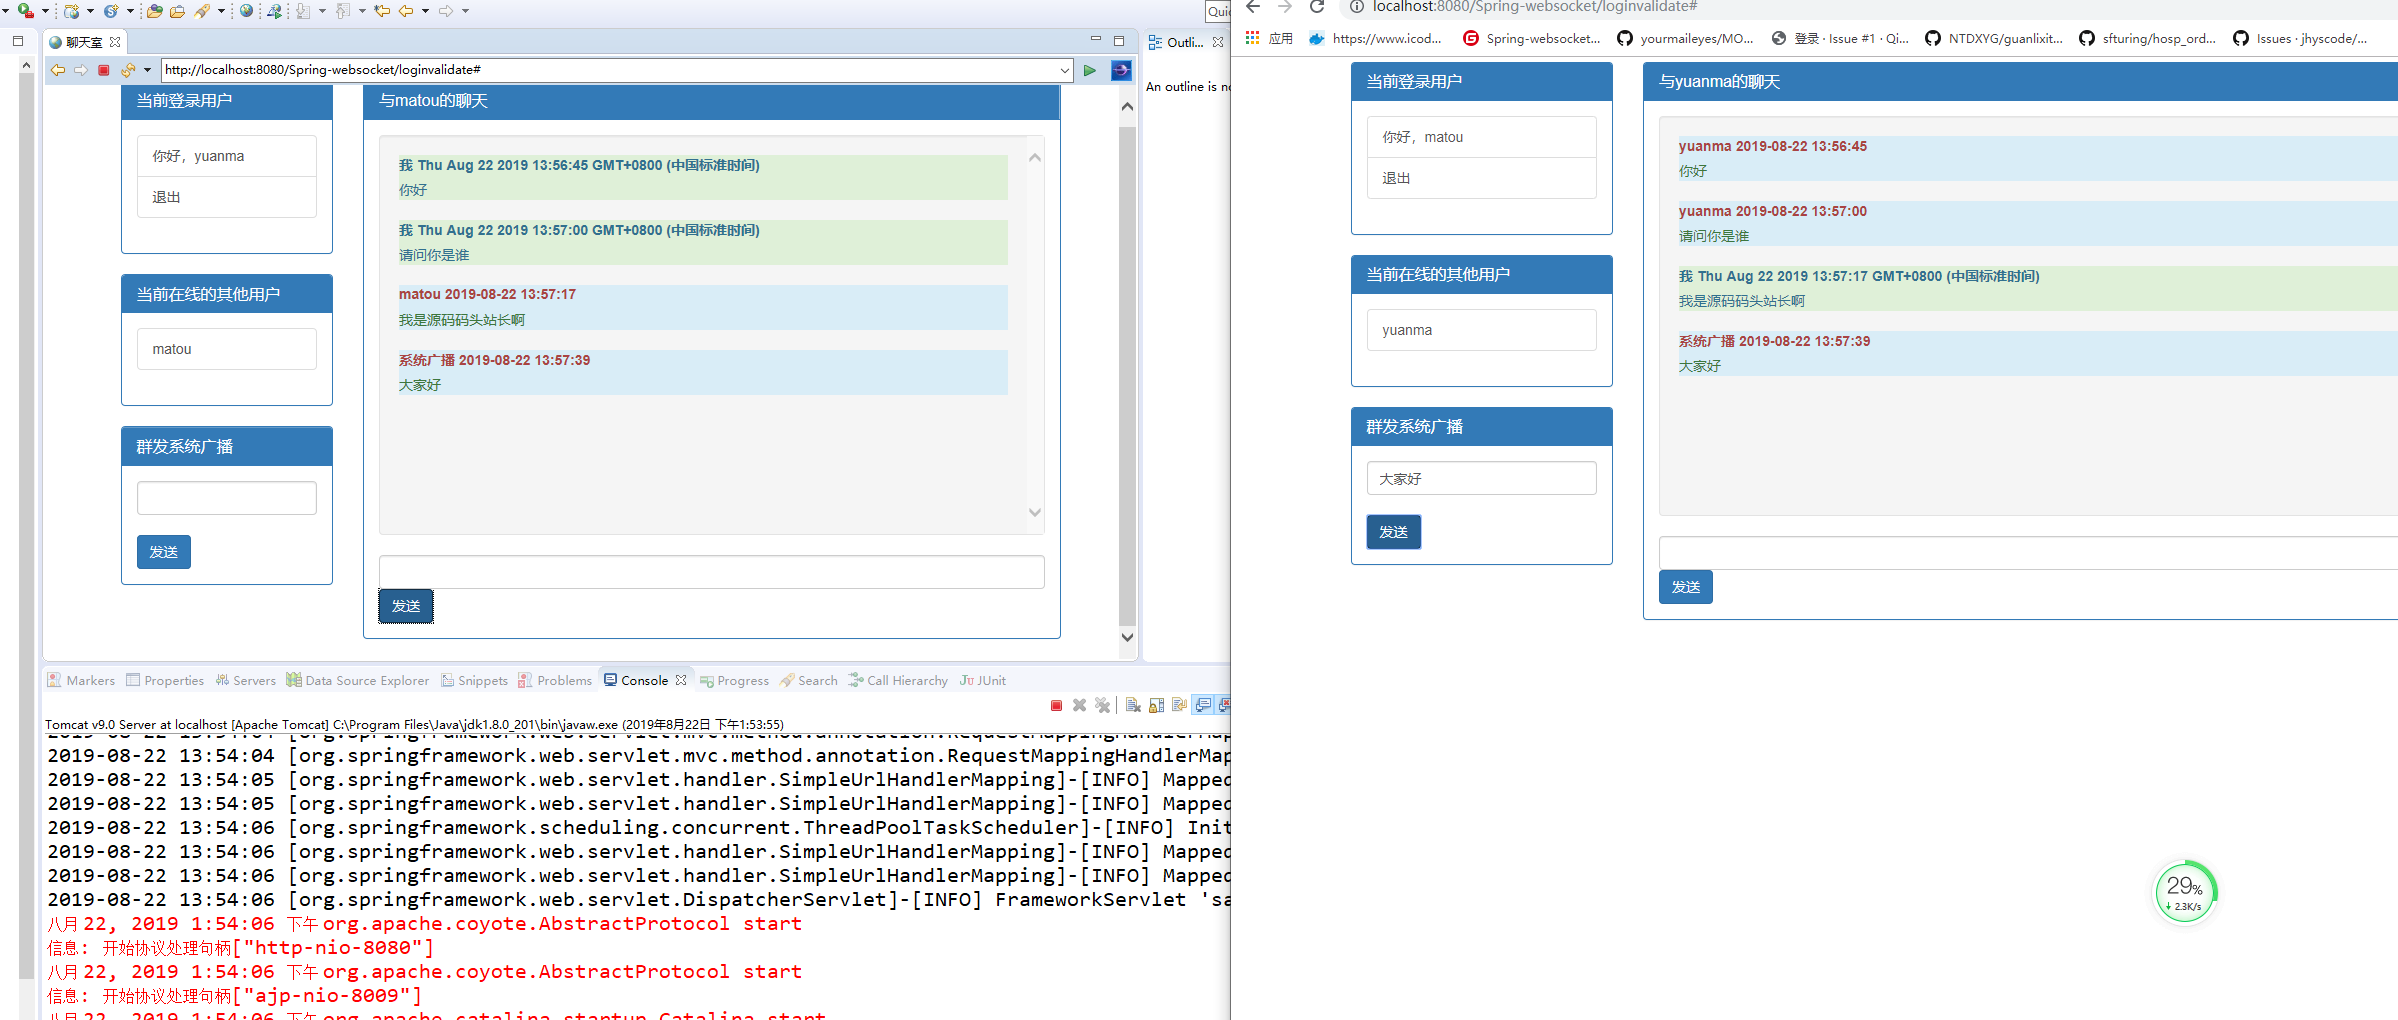Terminate the Tomcat server from Console toolbar
This screenshot has width=2398, height=1020.
pyautogui.click(x=1056, y=706)
